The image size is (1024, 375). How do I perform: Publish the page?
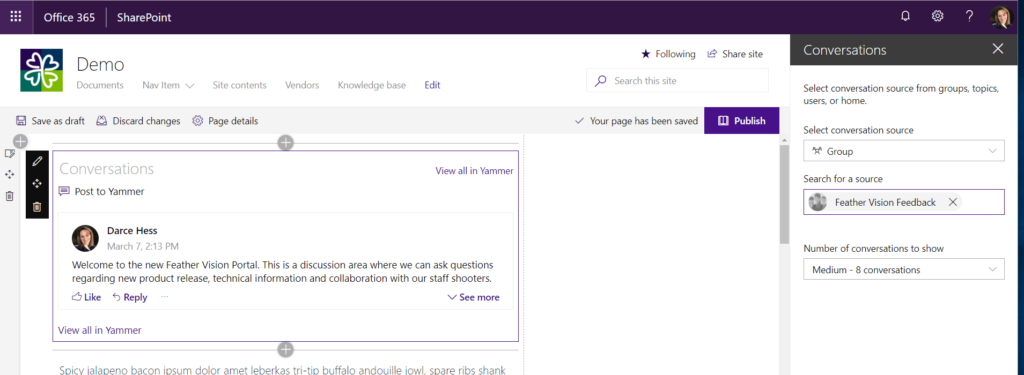741,121
